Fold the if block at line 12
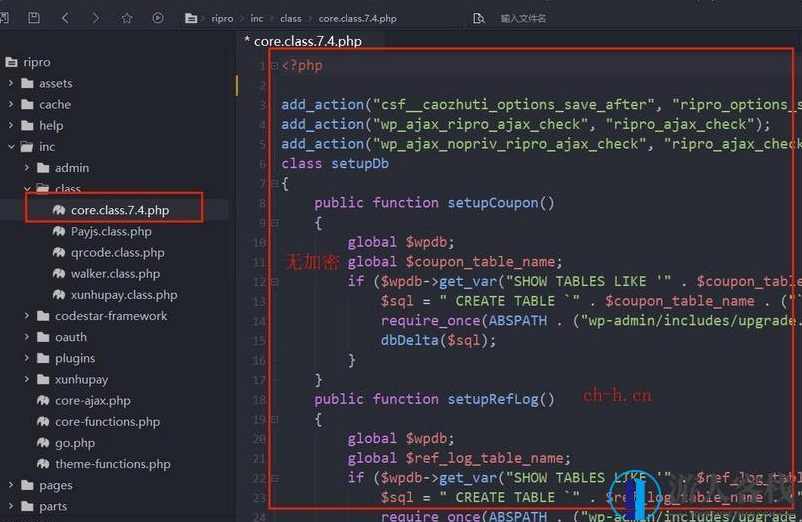This screenshot has height=522, width=802. click(275, 282)
